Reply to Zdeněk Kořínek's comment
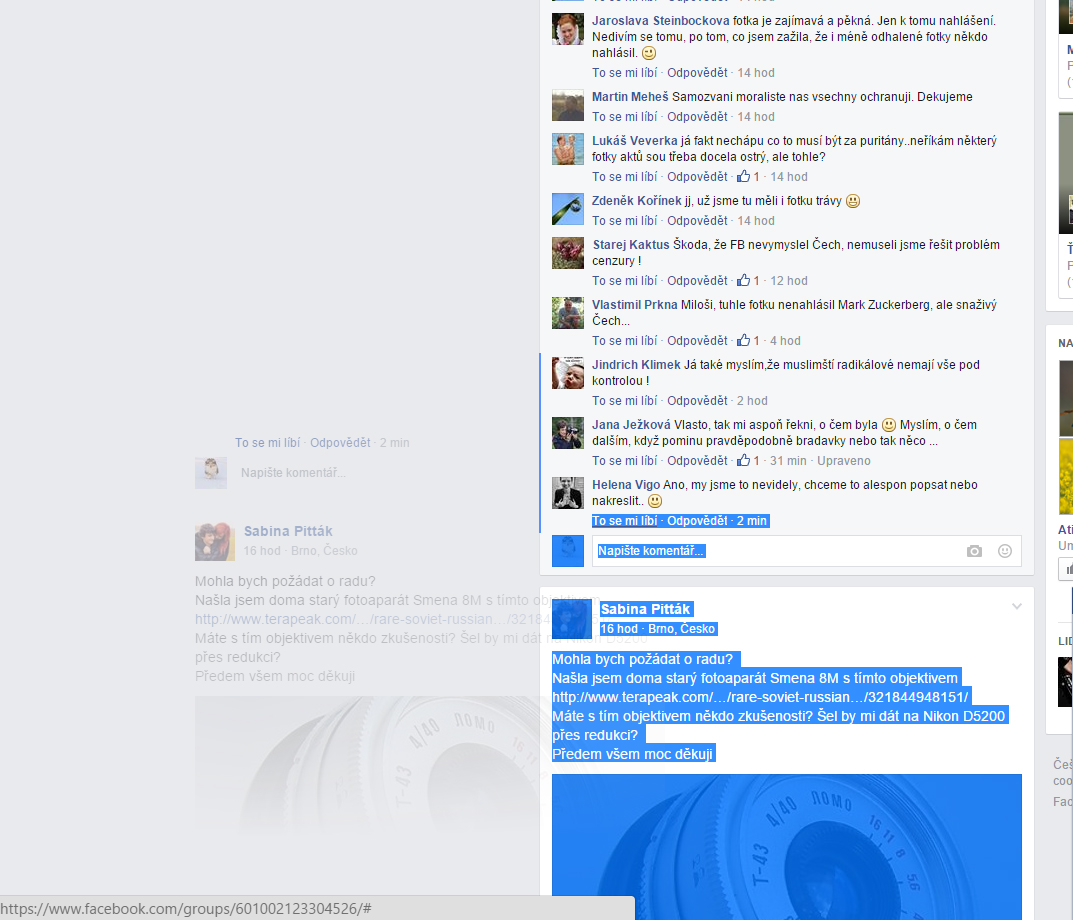1073x920 pixels. (x=697, y=221)
